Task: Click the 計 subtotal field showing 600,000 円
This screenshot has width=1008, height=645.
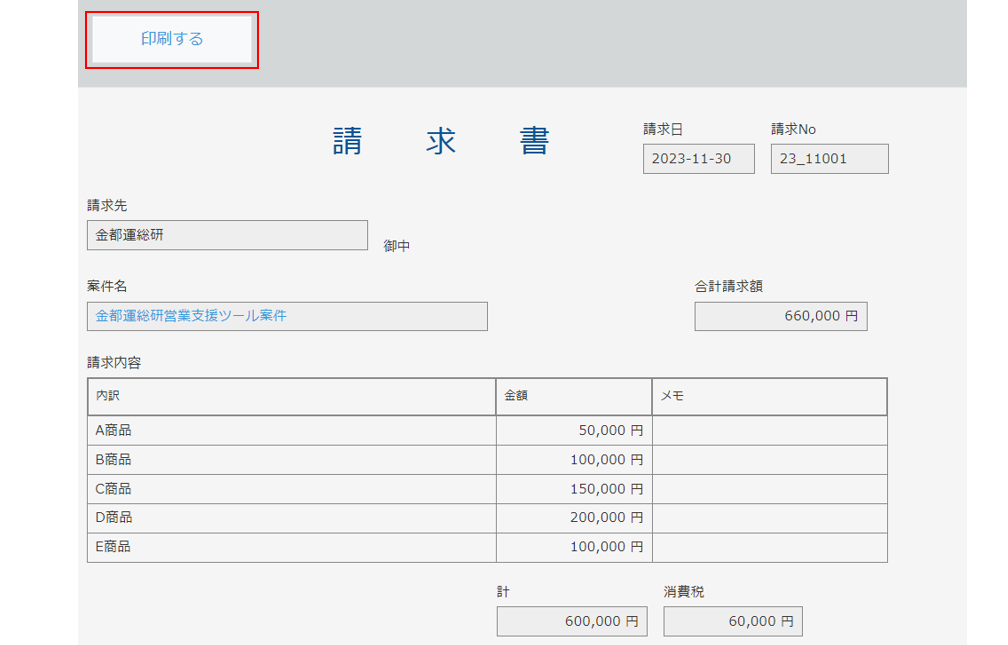Action: pos(571,621)
